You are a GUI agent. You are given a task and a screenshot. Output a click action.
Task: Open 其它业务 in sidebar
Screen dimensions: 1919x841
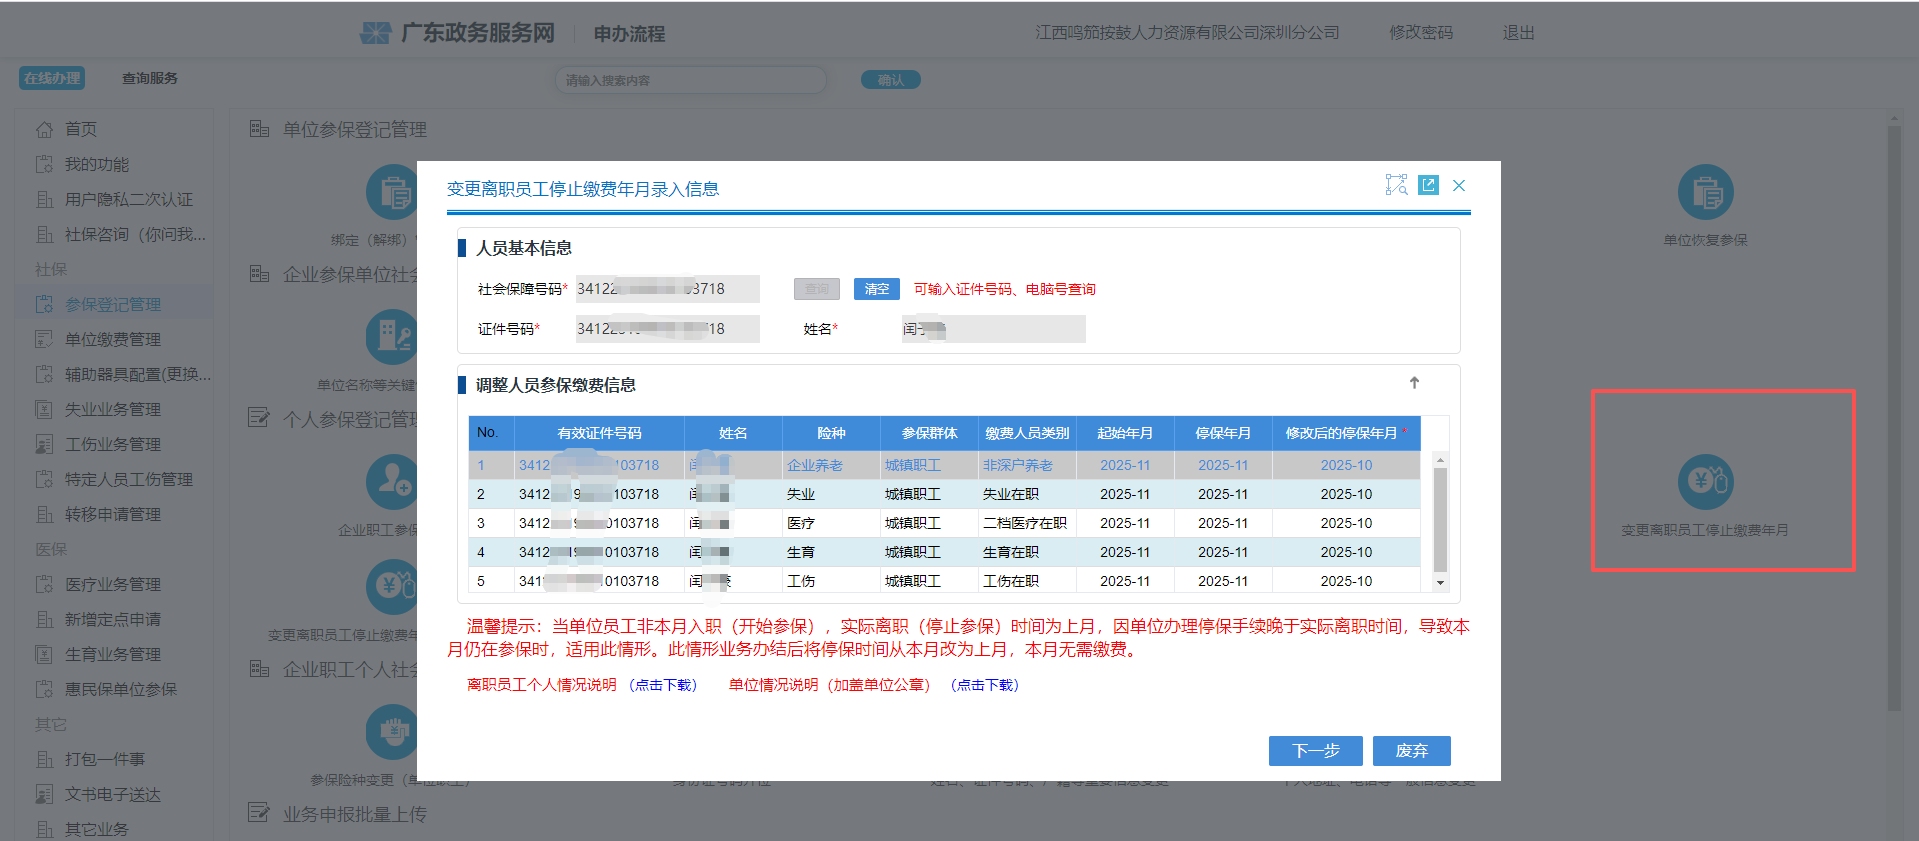point(97,829)
